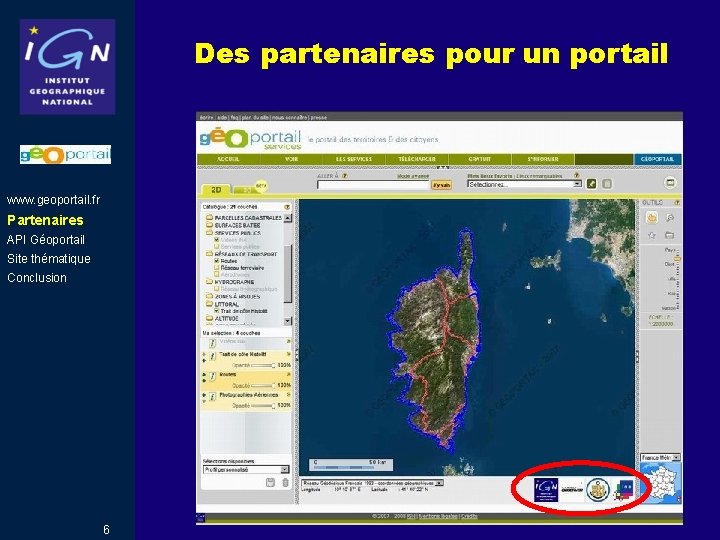Click Site thématique in slide sidebar
Viewport: 720px width, 540px height.
49,259
